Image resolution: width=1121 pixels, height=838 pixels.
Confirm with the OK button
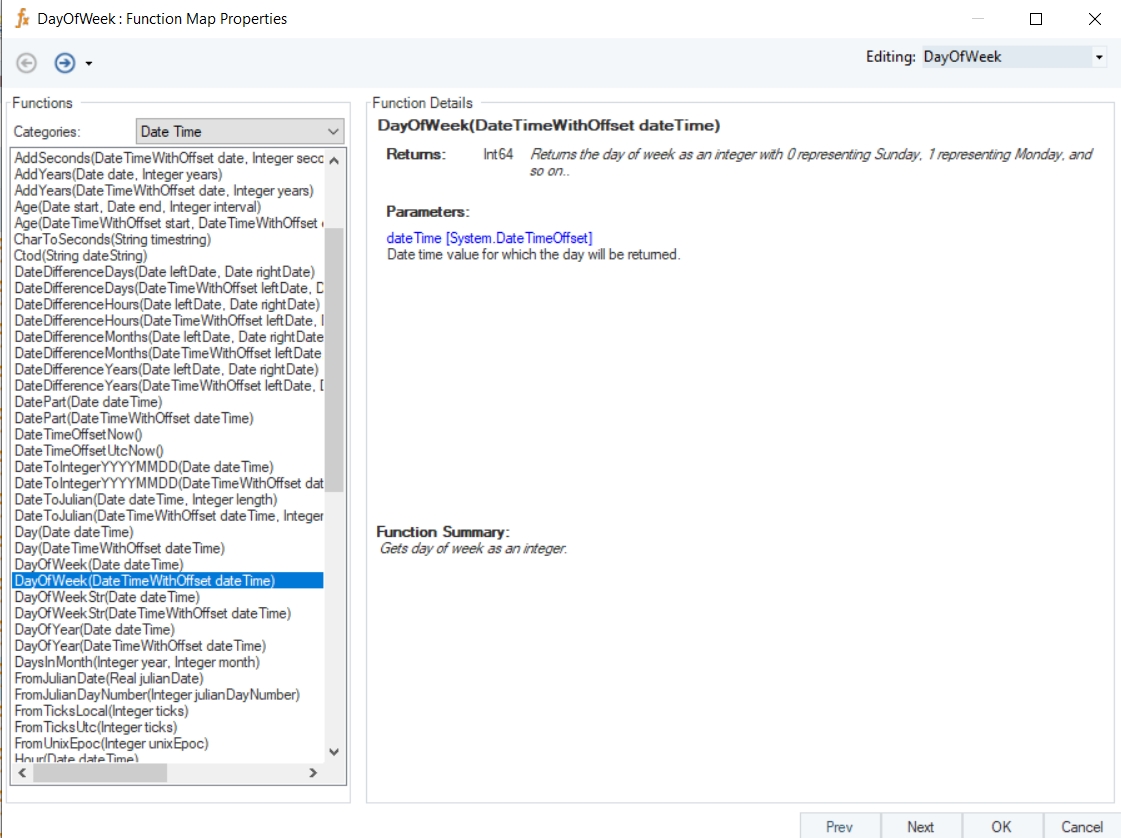(x=1001, y=826)
